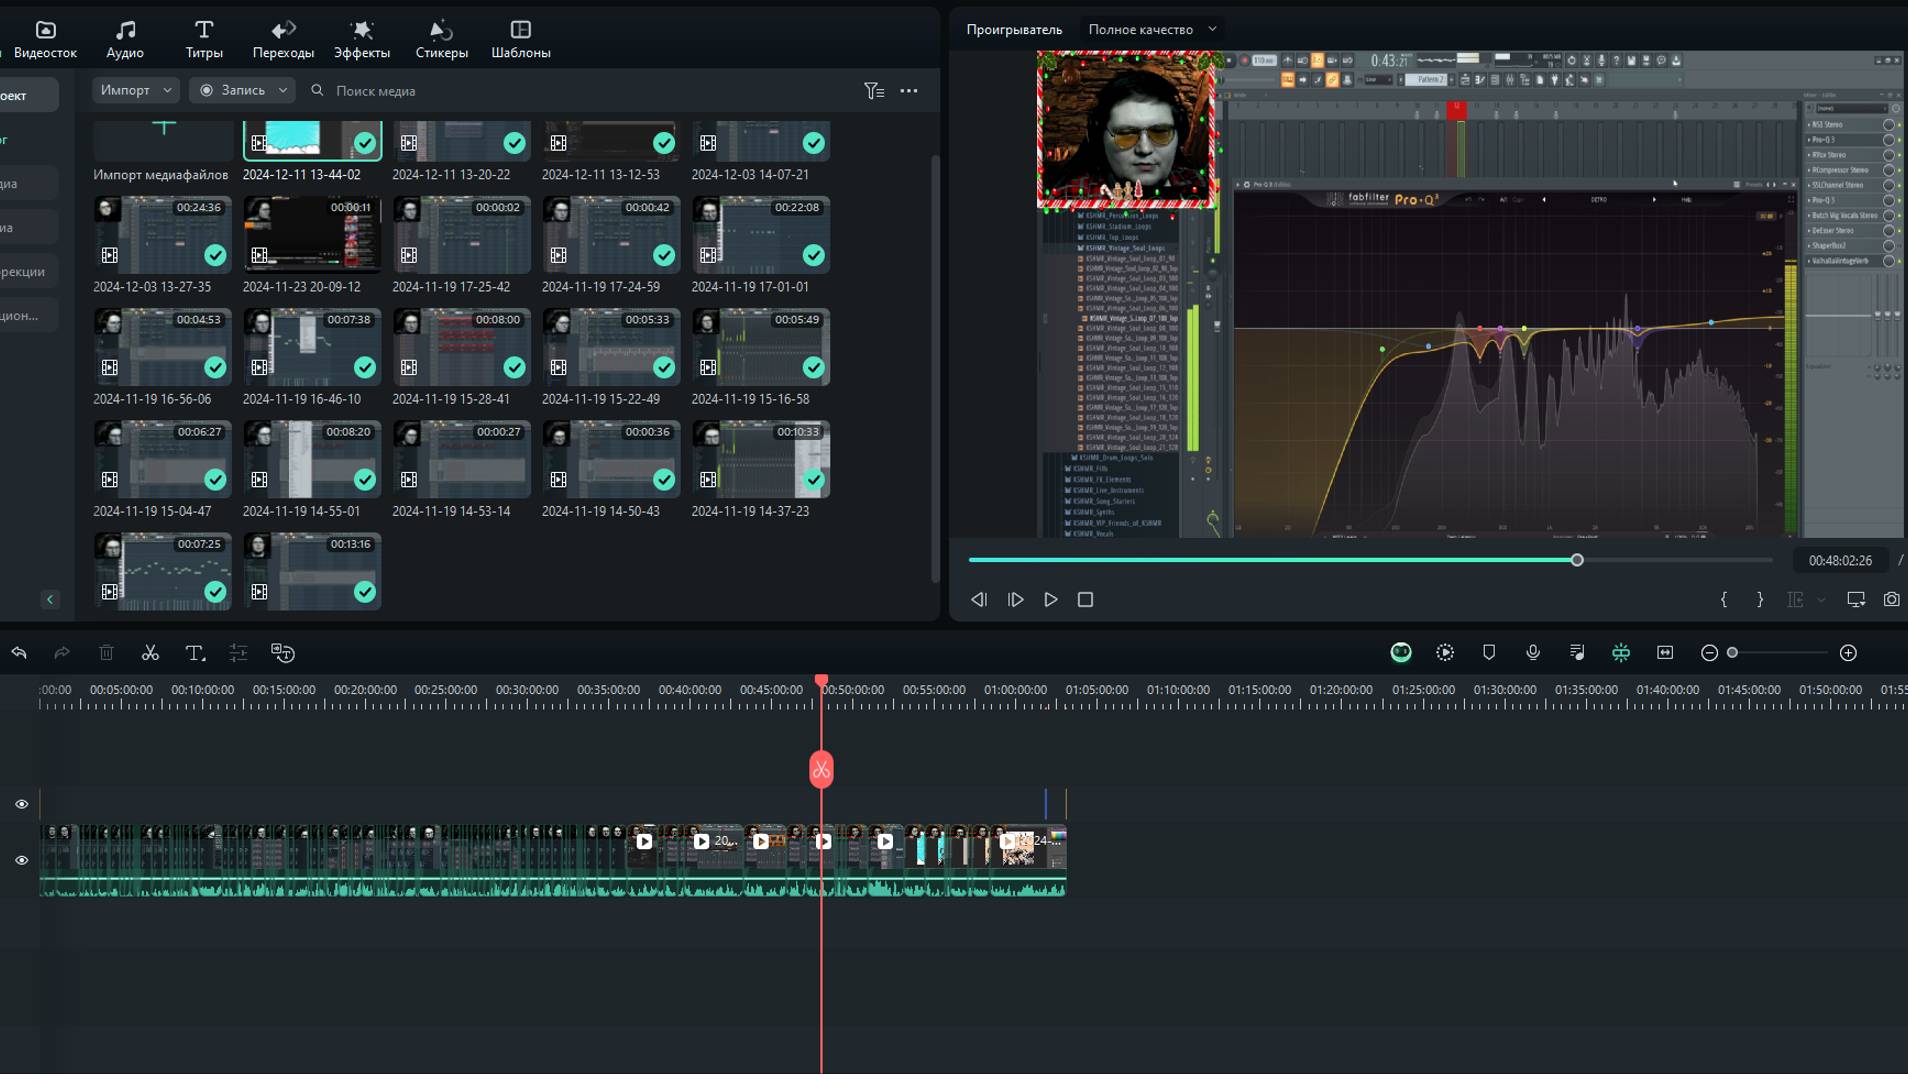1908x1074 pixels.
Task: Undo the last action
Action: click(19, 653)
